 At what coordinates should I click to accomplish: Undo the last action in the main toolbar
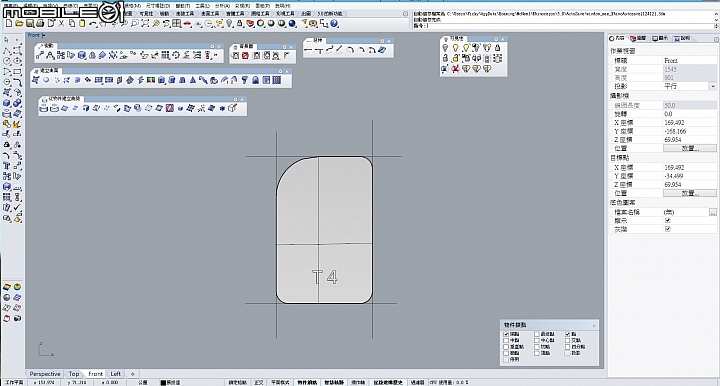93,23
